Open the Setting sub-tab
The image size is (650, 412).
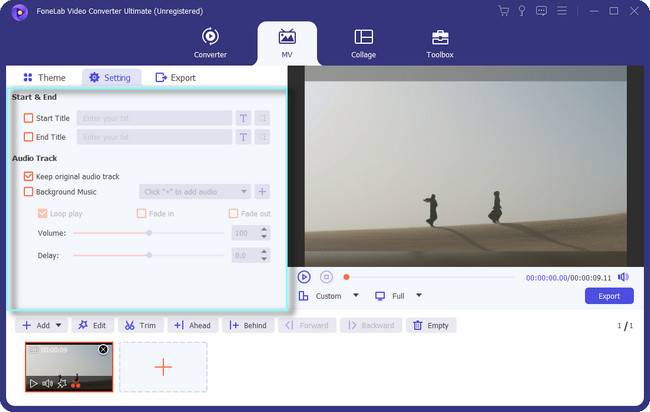click(110, 78)
